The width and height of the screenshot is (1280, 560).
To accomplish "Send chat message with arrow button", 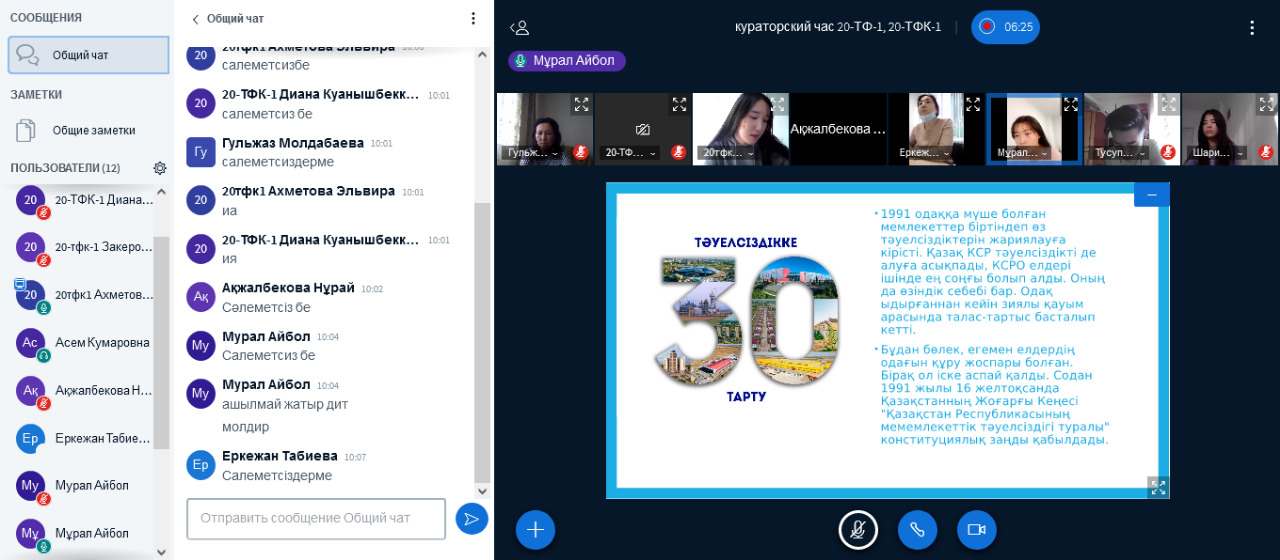I will point(471,518).
